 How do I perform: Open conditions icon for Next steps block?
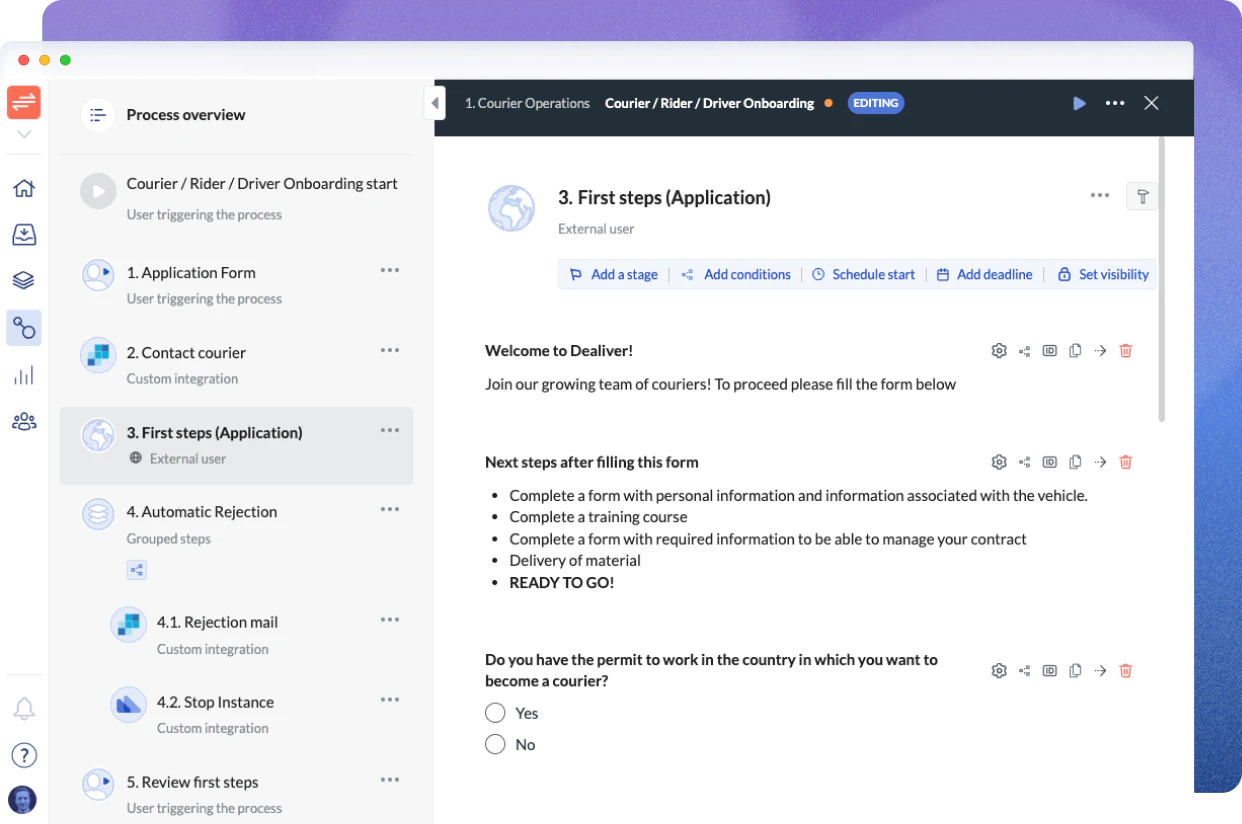point(1024,462)
